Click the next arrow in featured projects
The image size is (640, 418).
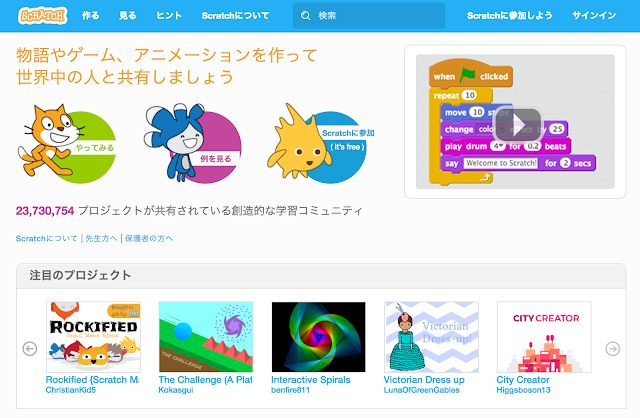pos(612,349)
